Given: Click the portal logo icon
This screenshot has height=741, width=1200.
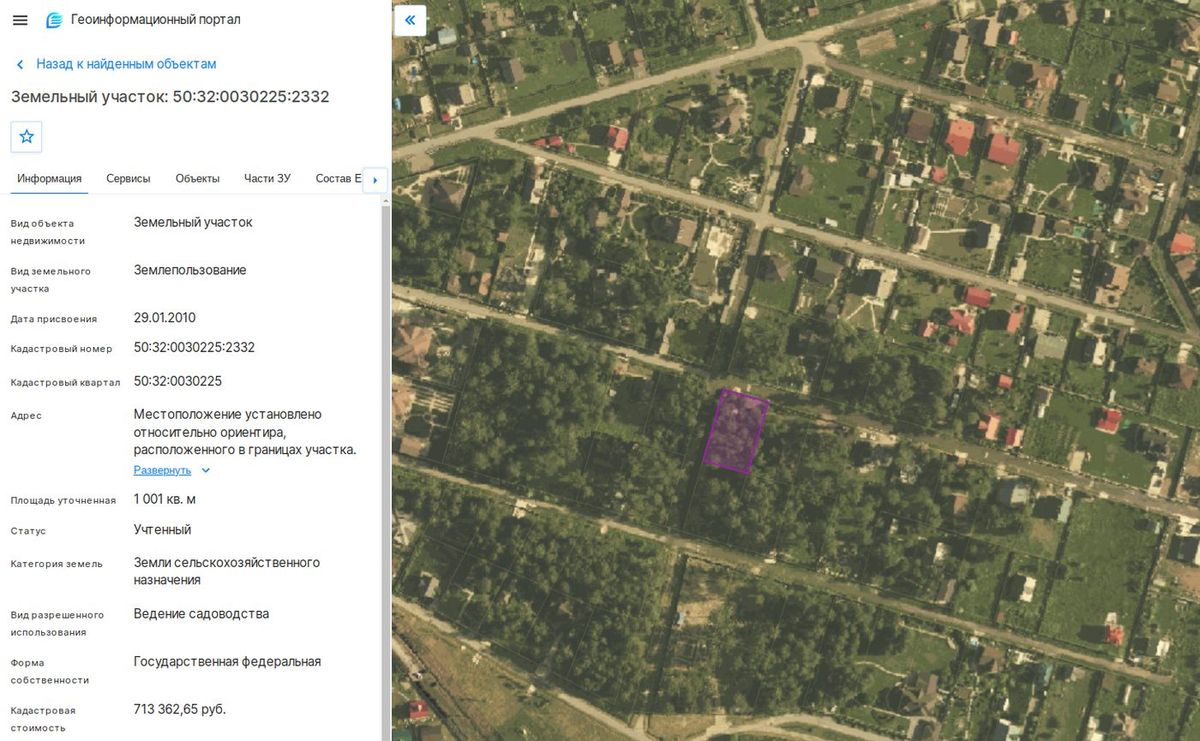Looking at the screenshot, I should click(x=54, y=20).
